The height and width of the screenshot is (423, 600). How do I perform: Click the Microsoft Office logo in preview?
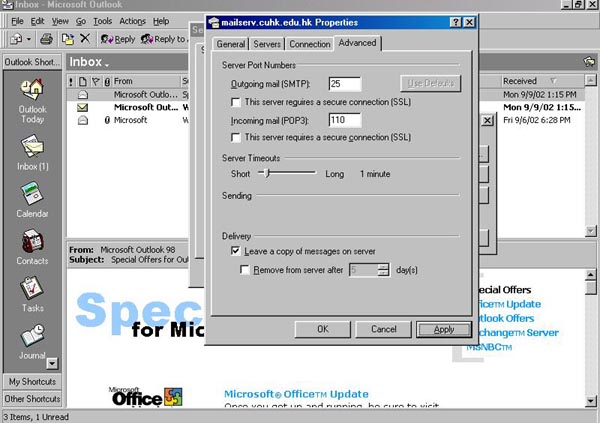[x=147, y=397]
